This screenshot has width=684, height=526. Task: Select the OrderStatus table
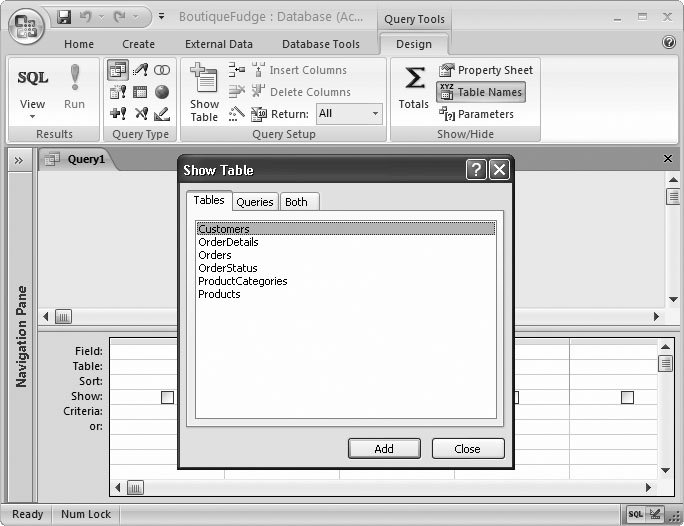click(x=346, y=268)
